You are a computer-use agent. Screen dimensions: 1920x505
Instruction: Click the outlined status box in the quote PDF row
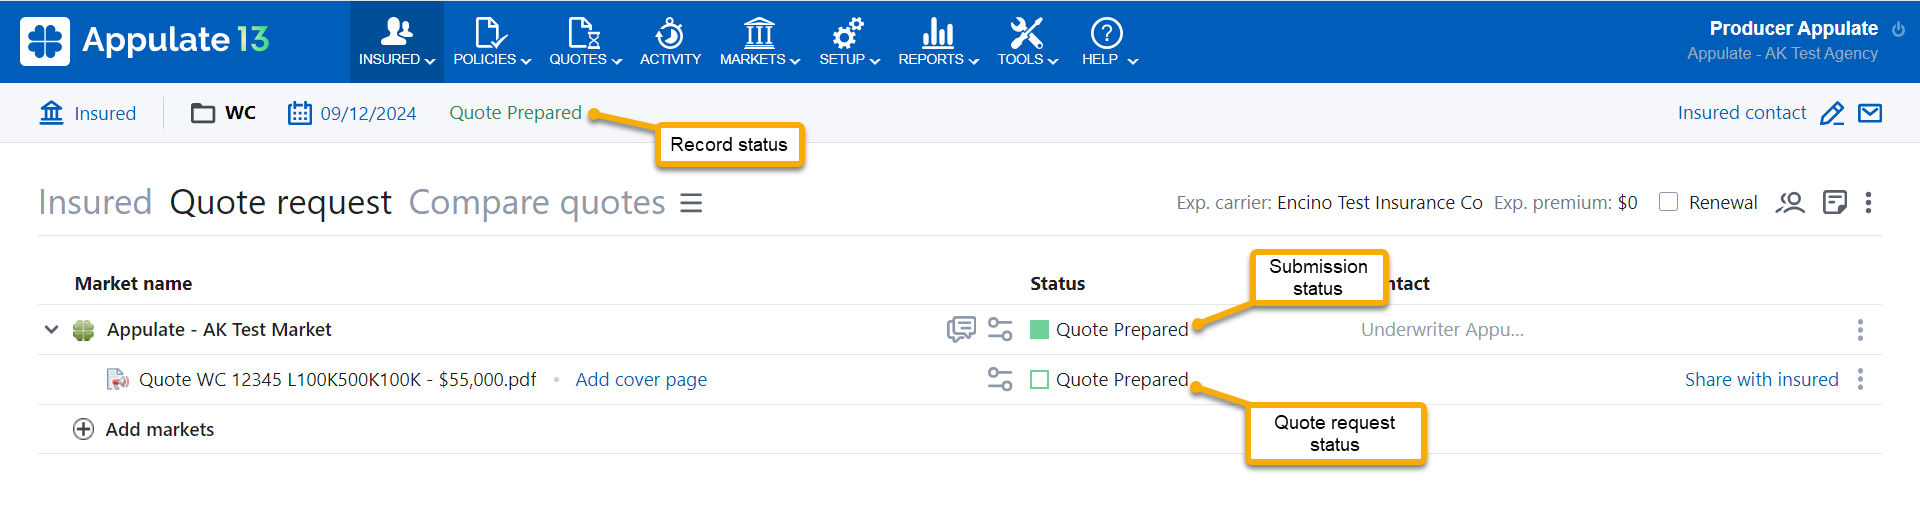pos(1039,380)
